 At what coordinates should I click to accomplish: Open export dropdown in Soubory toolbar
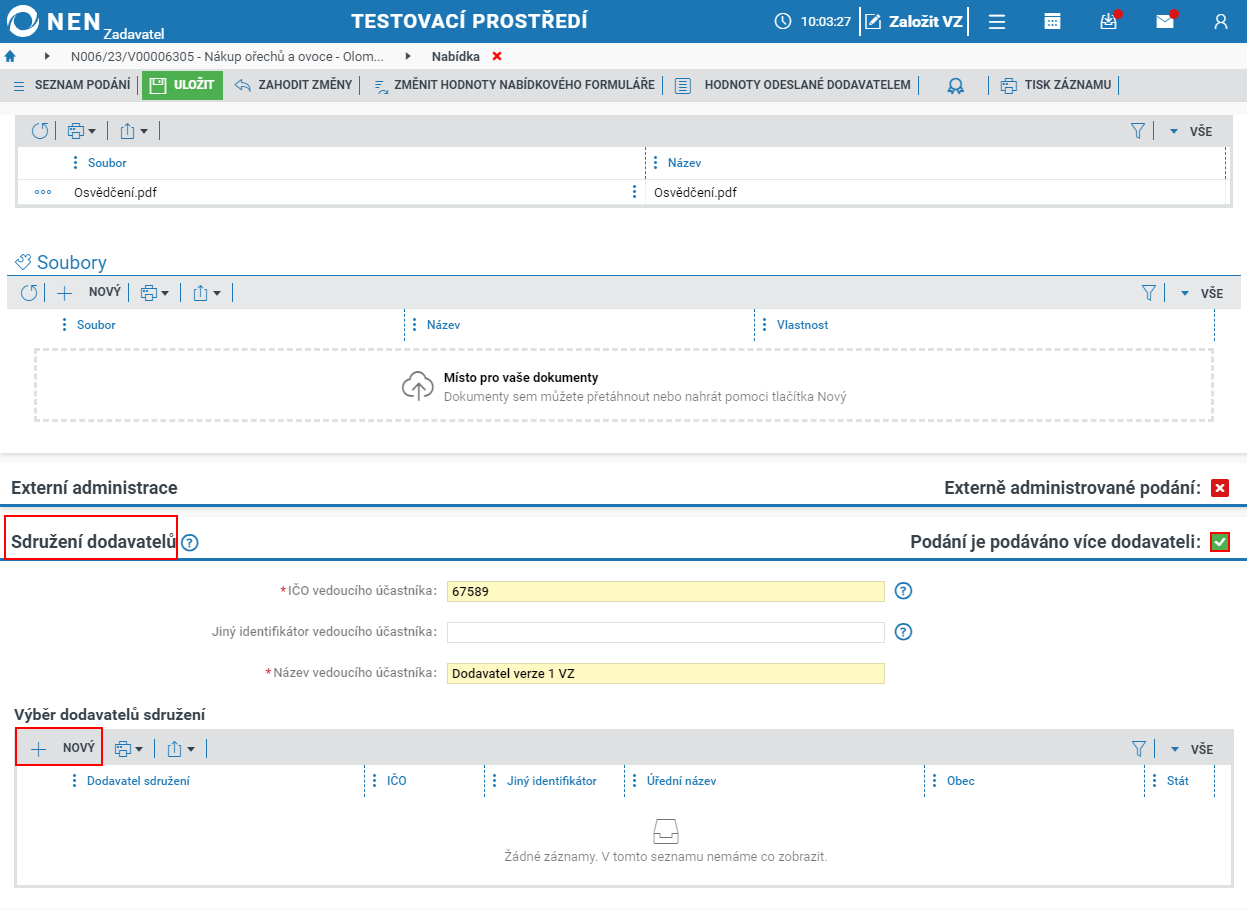point(206,293)
